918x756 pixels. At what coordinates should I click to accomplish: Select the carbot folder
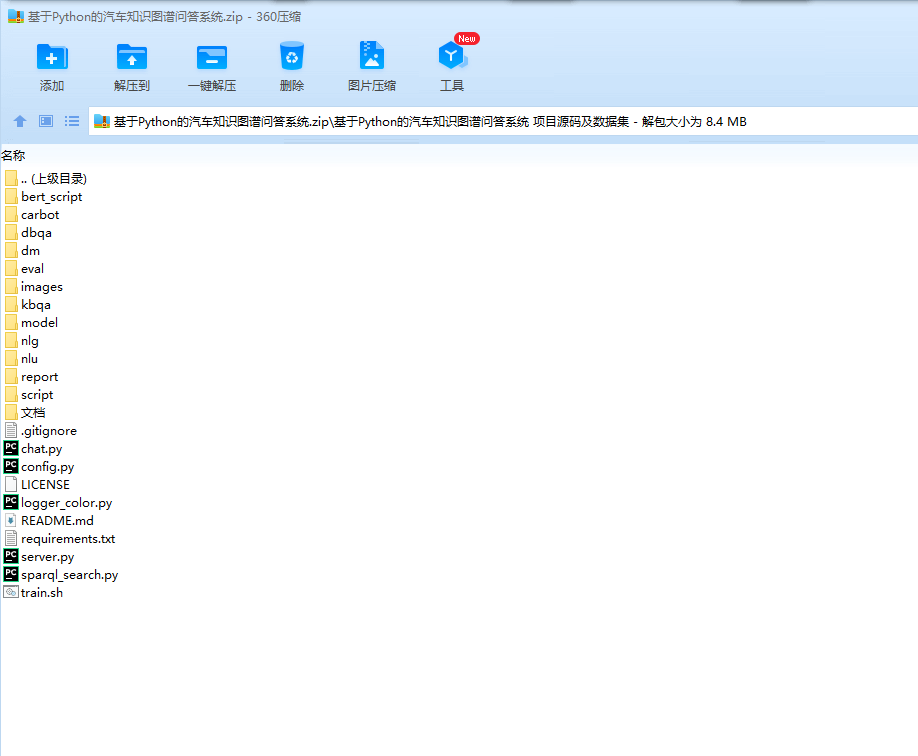[32, 215]
